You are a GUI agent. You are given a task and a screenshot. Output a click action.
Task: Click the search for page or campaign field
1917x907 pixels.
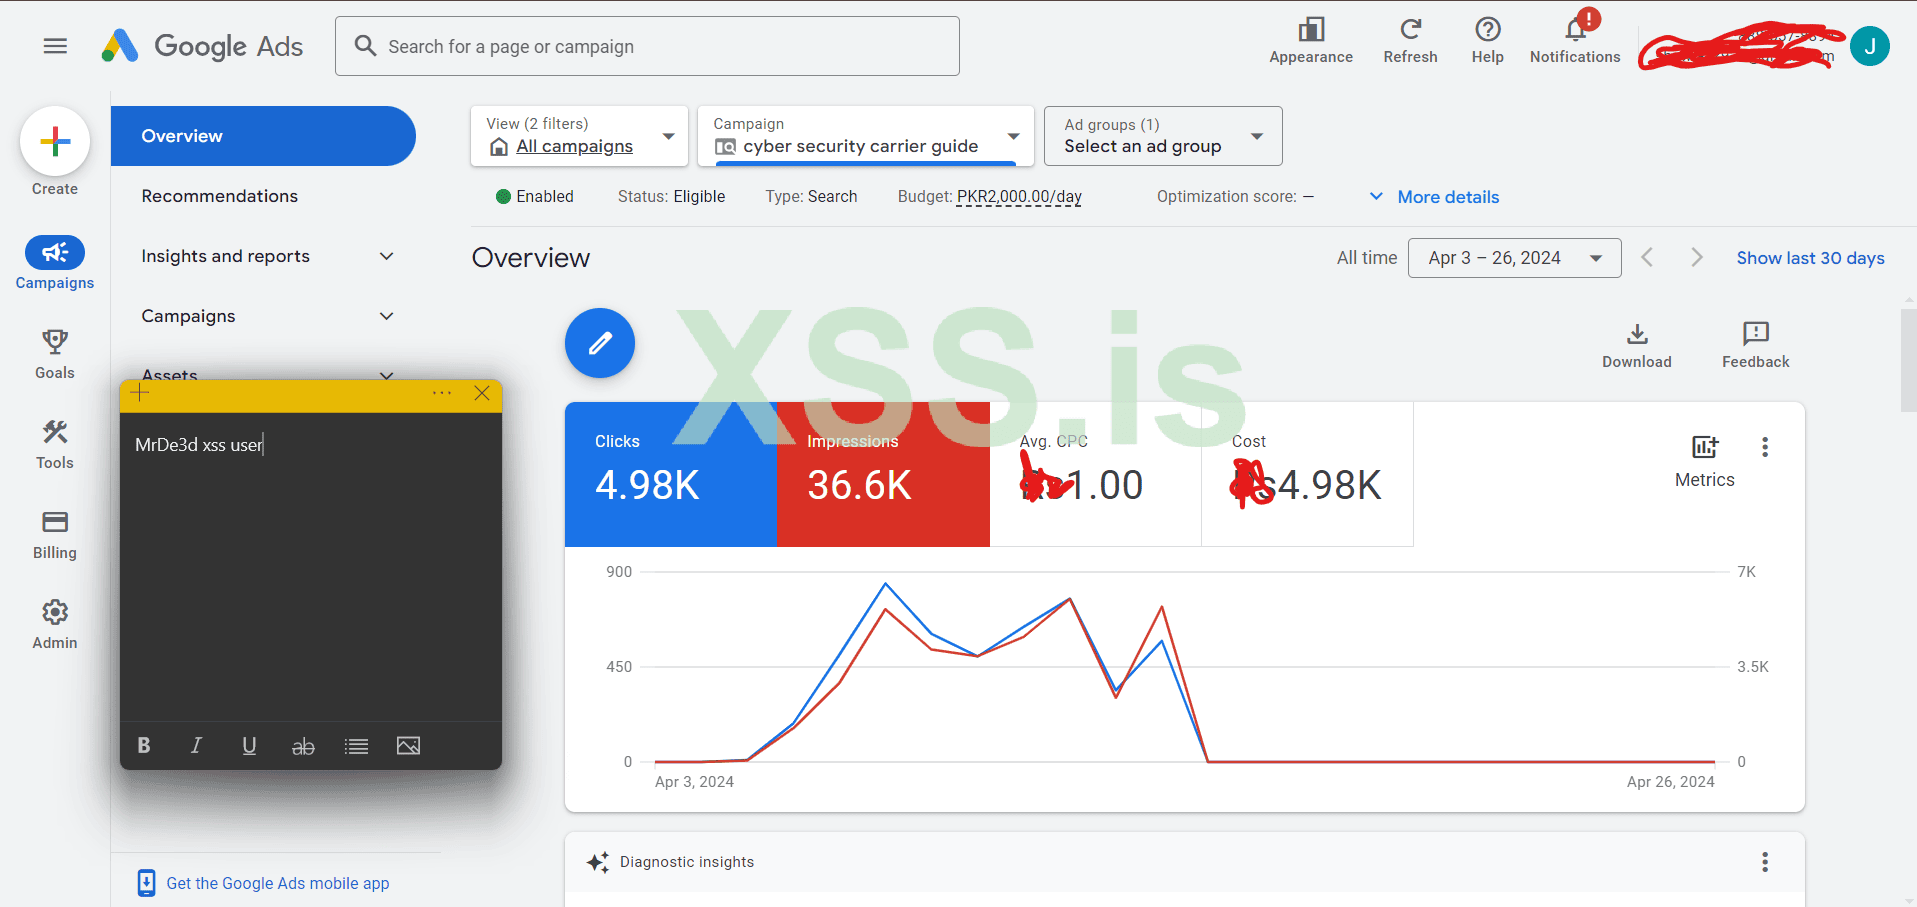(x=647, y=46)
